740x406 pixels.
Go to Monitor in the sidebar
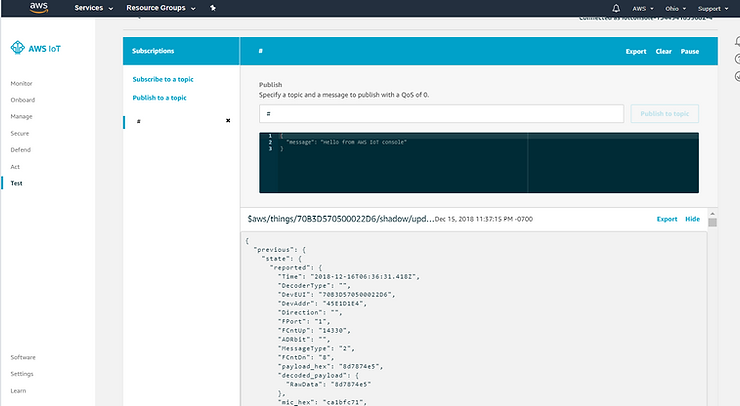point(22,84)
